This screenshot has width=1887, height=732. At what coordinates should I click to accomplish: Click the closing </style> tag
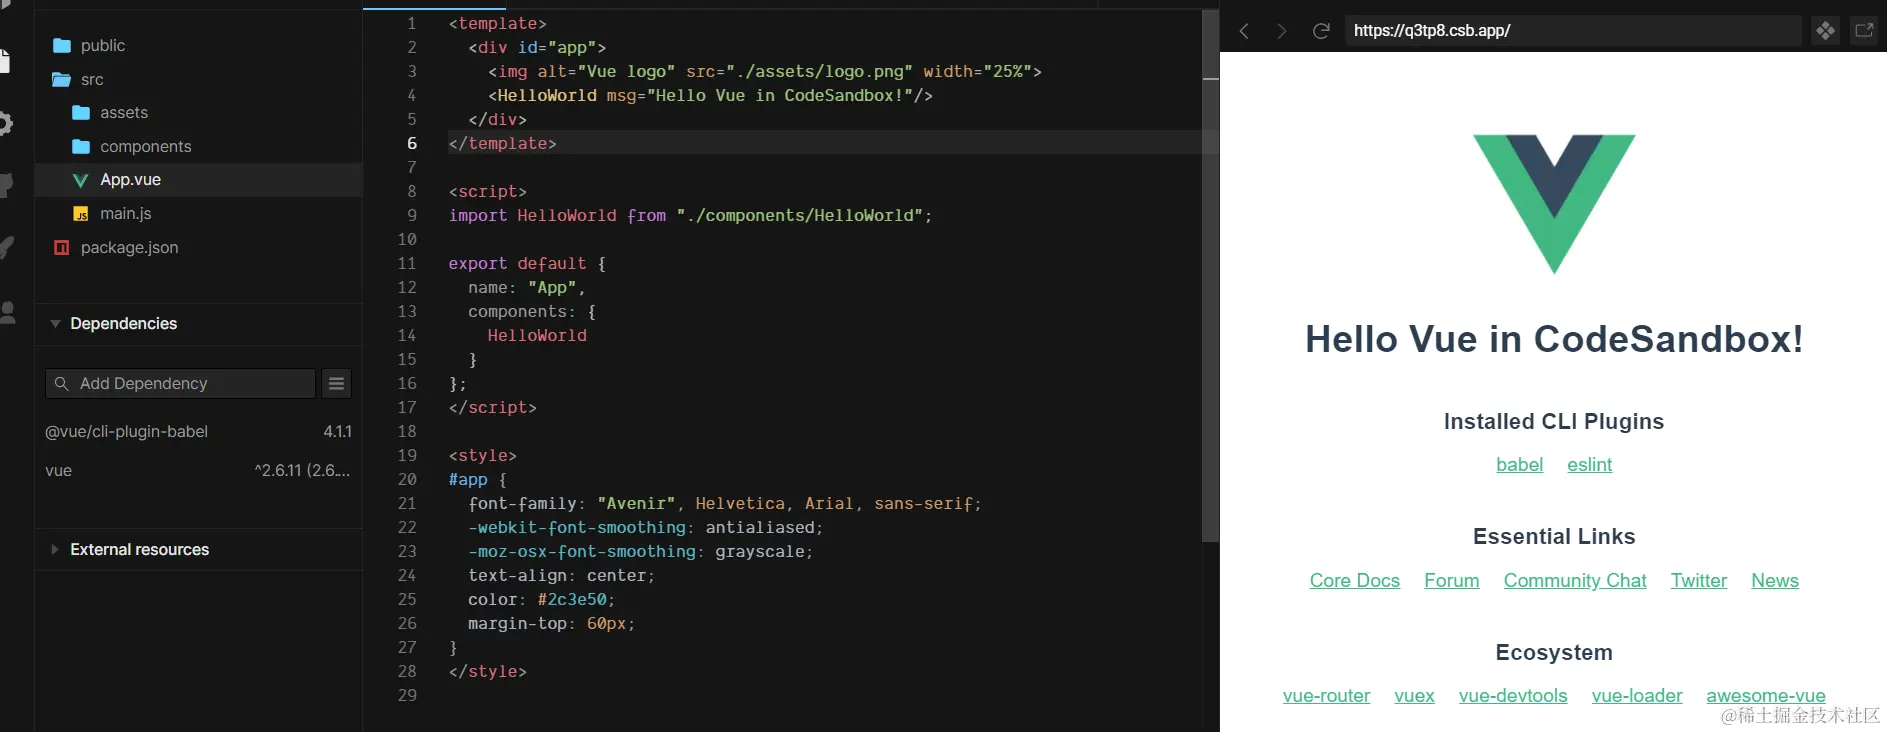[488, 672]
